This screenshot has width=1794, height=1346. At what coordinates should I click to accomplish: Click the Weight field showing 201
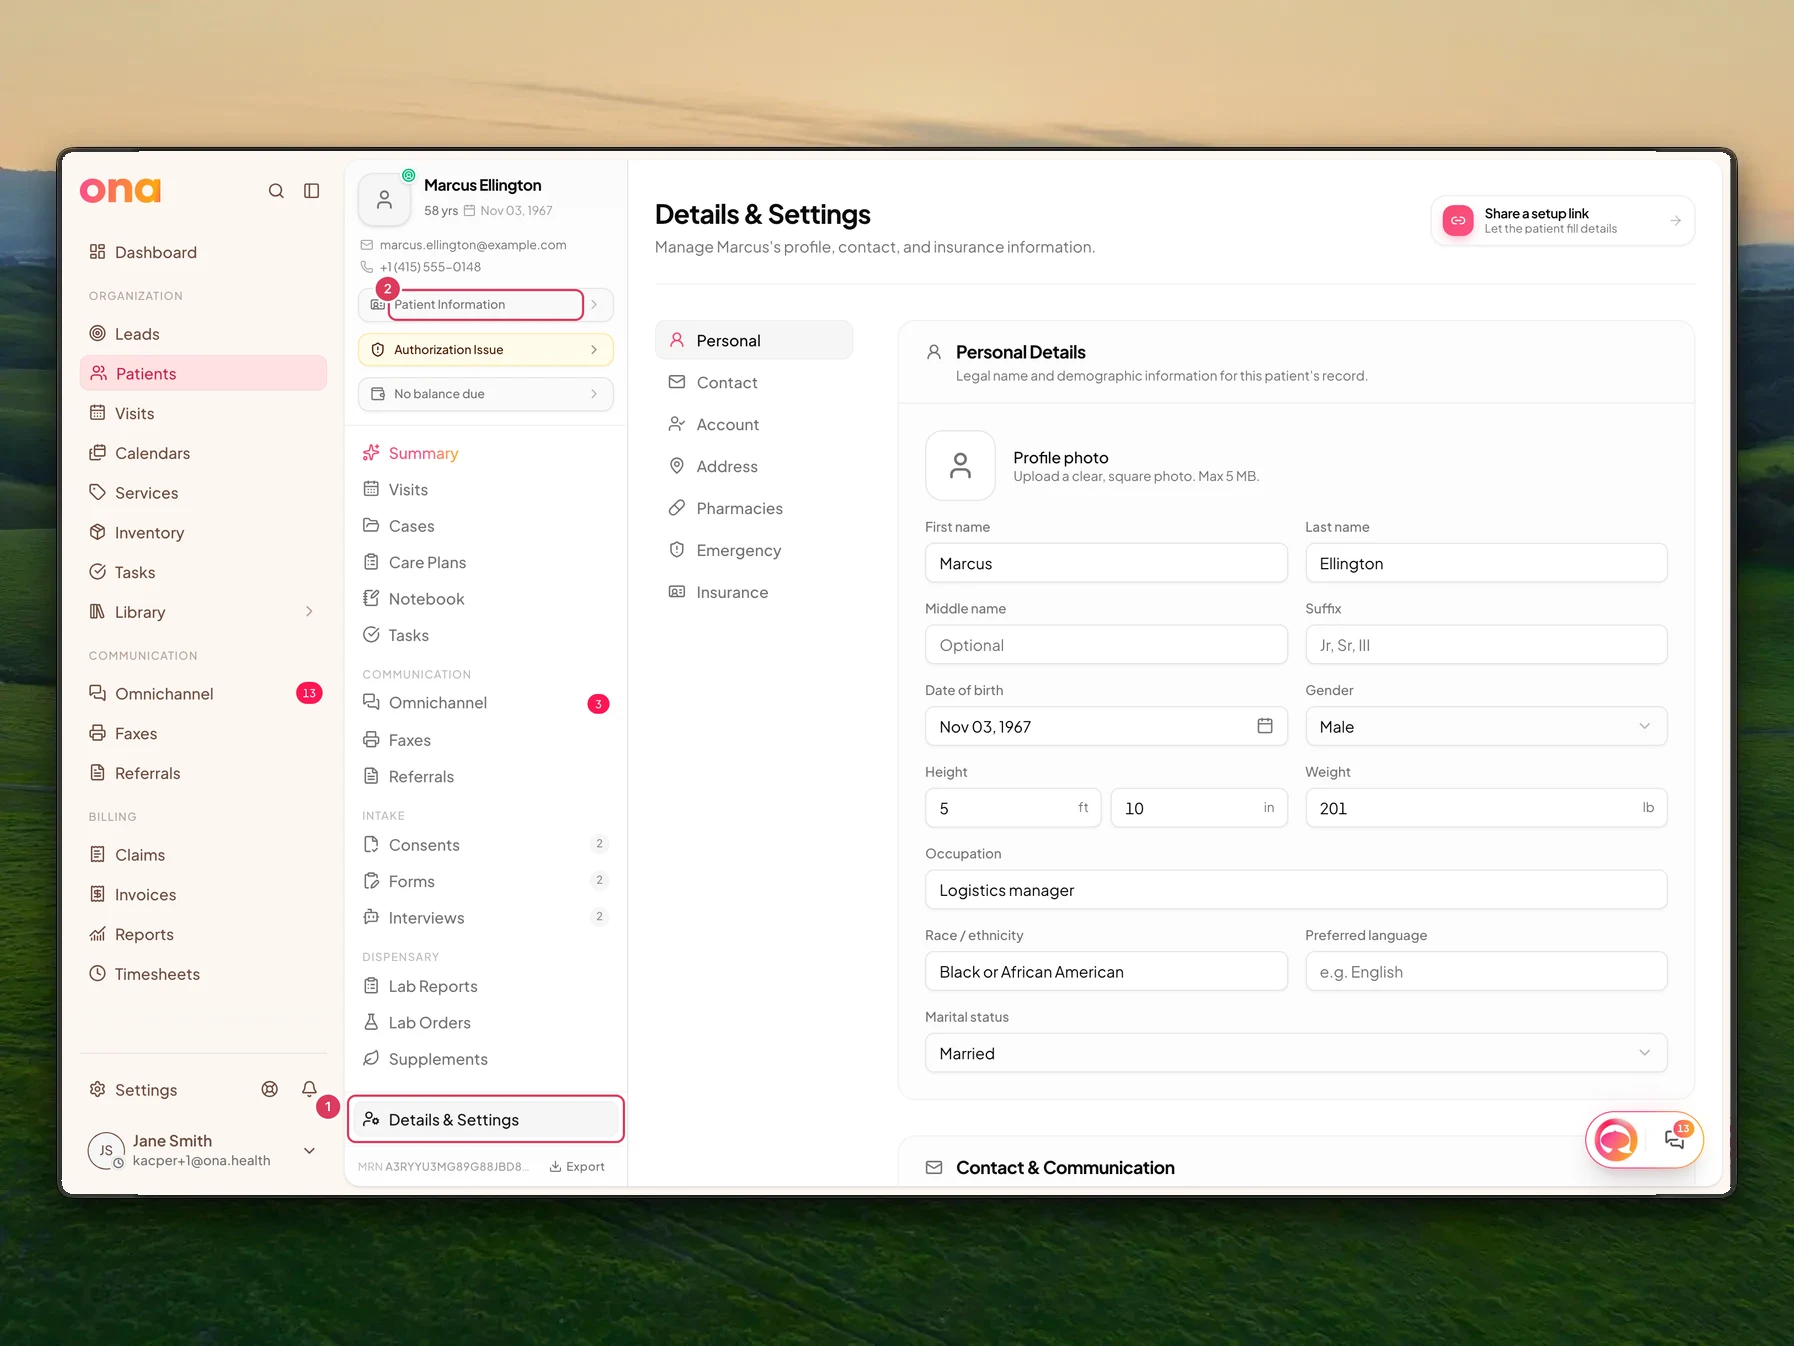click(1486, 808)
